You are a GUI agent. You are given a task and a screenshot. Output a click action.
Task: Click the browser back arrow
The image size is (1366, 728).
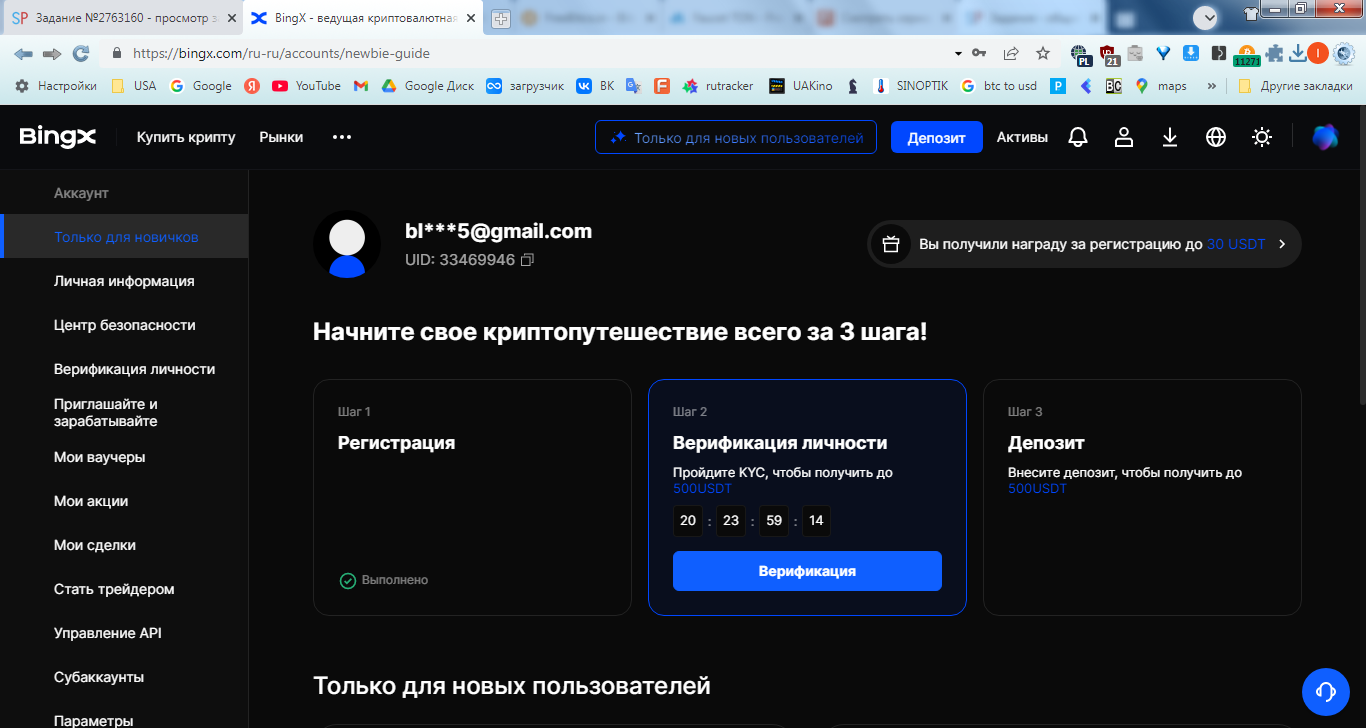pos(23,53)
